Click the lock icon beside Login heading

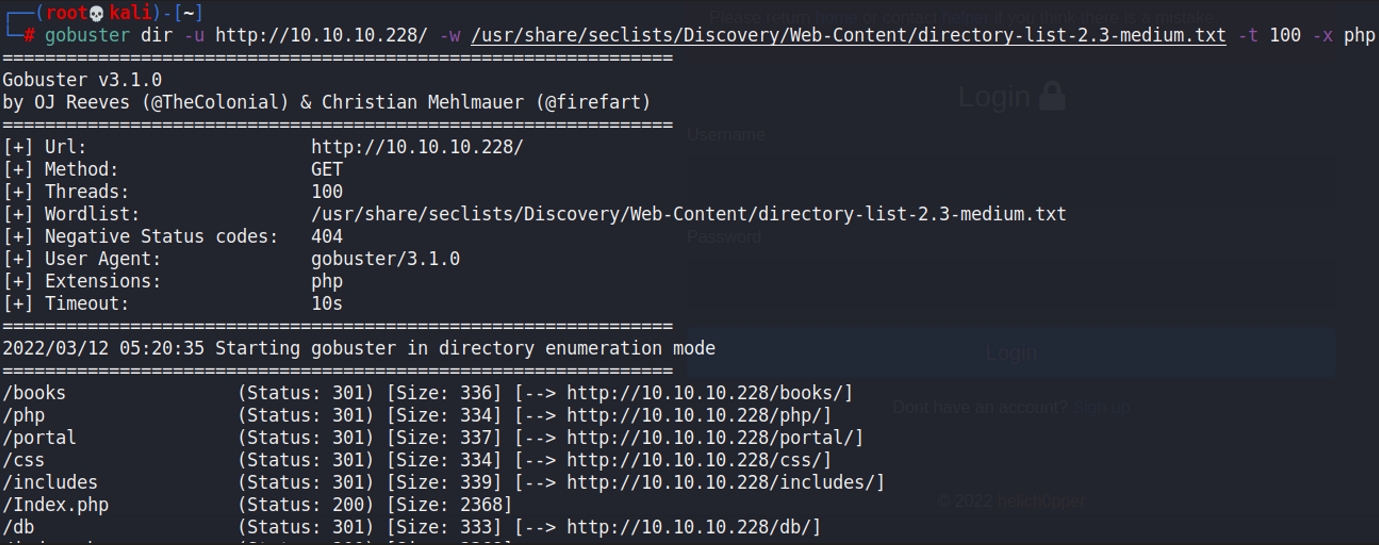click(x=1051, y=96)
